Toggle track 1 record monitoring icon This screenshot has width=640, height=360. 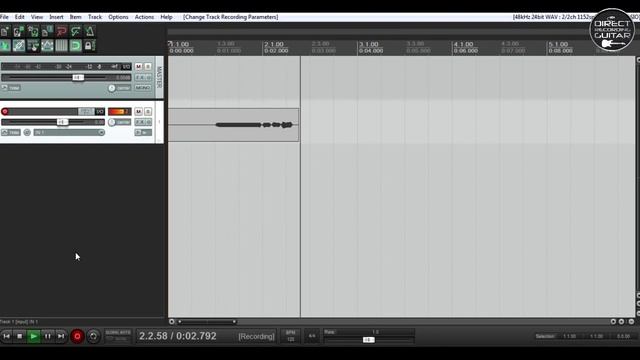27,133
